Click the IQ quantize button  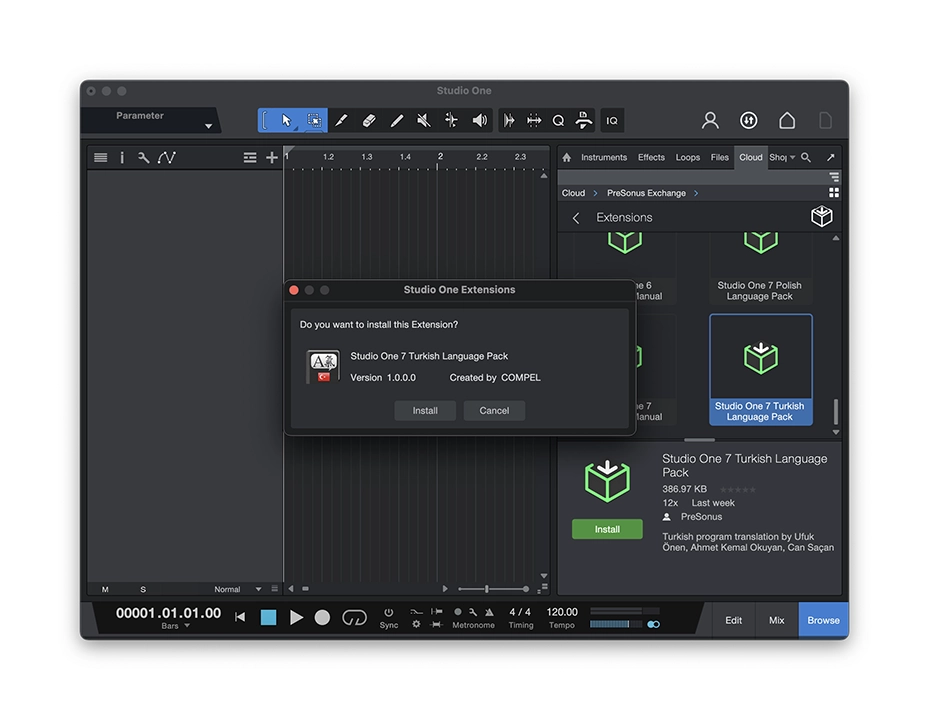tap(612, 120)
